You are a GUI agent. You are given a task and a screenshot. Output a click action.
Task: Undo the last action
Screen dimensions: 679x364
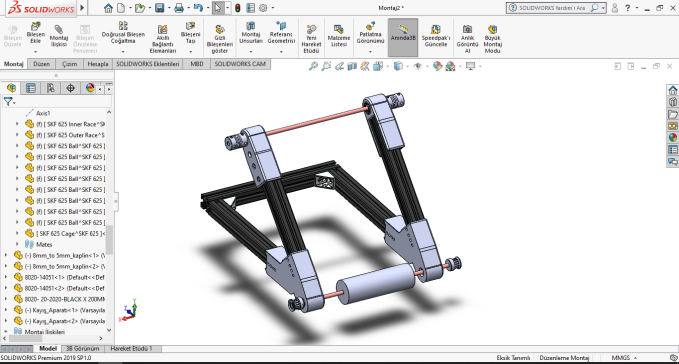(198, 8)
